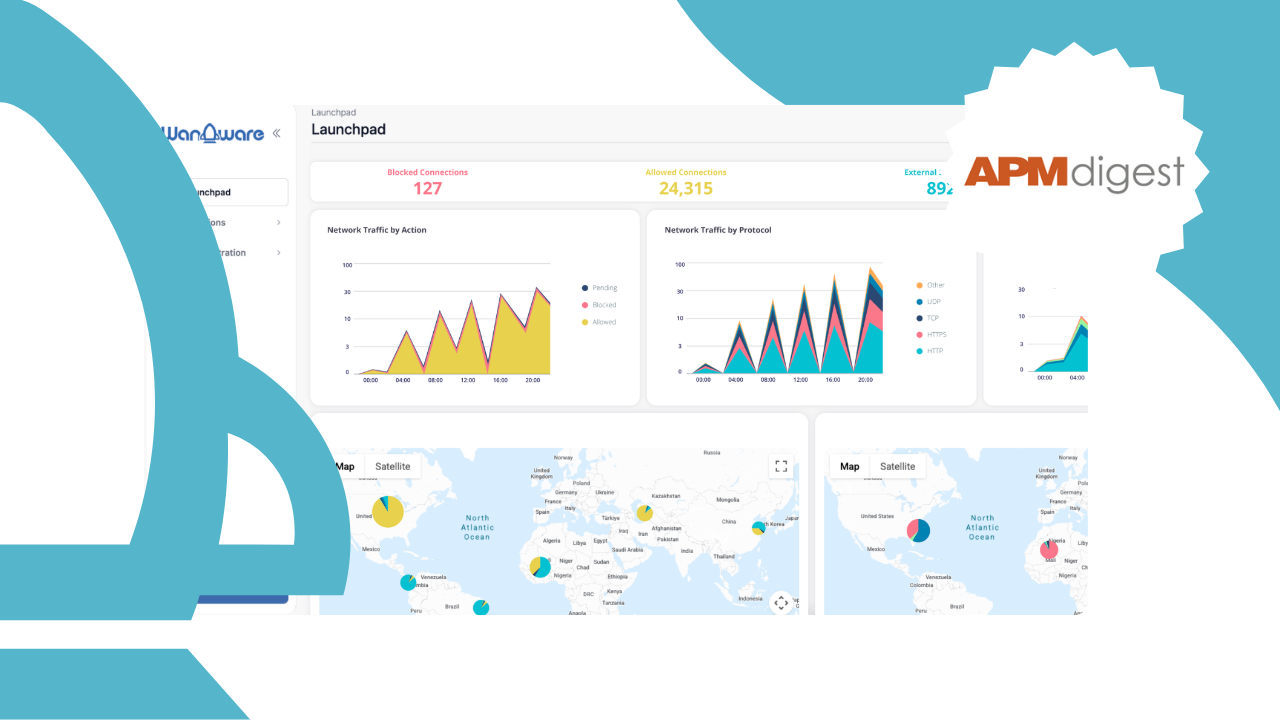This screenshot has height=720, width=1280.
Task: Click the pink pie marker on the second map
Action: [x=1050, y=548]
